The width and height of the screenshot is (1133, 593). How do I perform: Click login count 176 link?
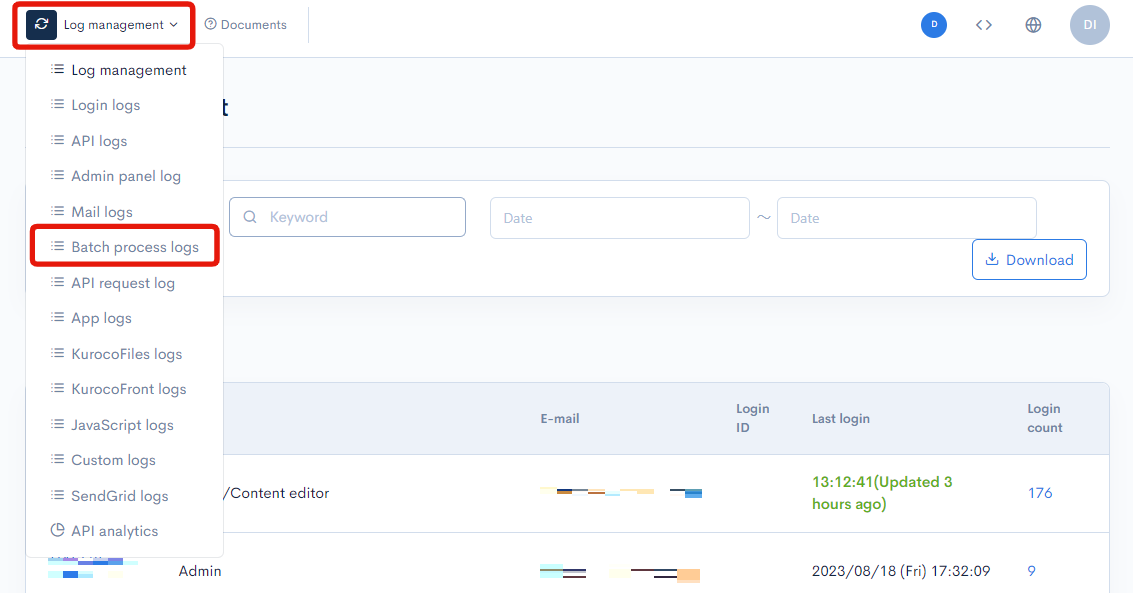pyautogui.click(x=1040, y=493)
